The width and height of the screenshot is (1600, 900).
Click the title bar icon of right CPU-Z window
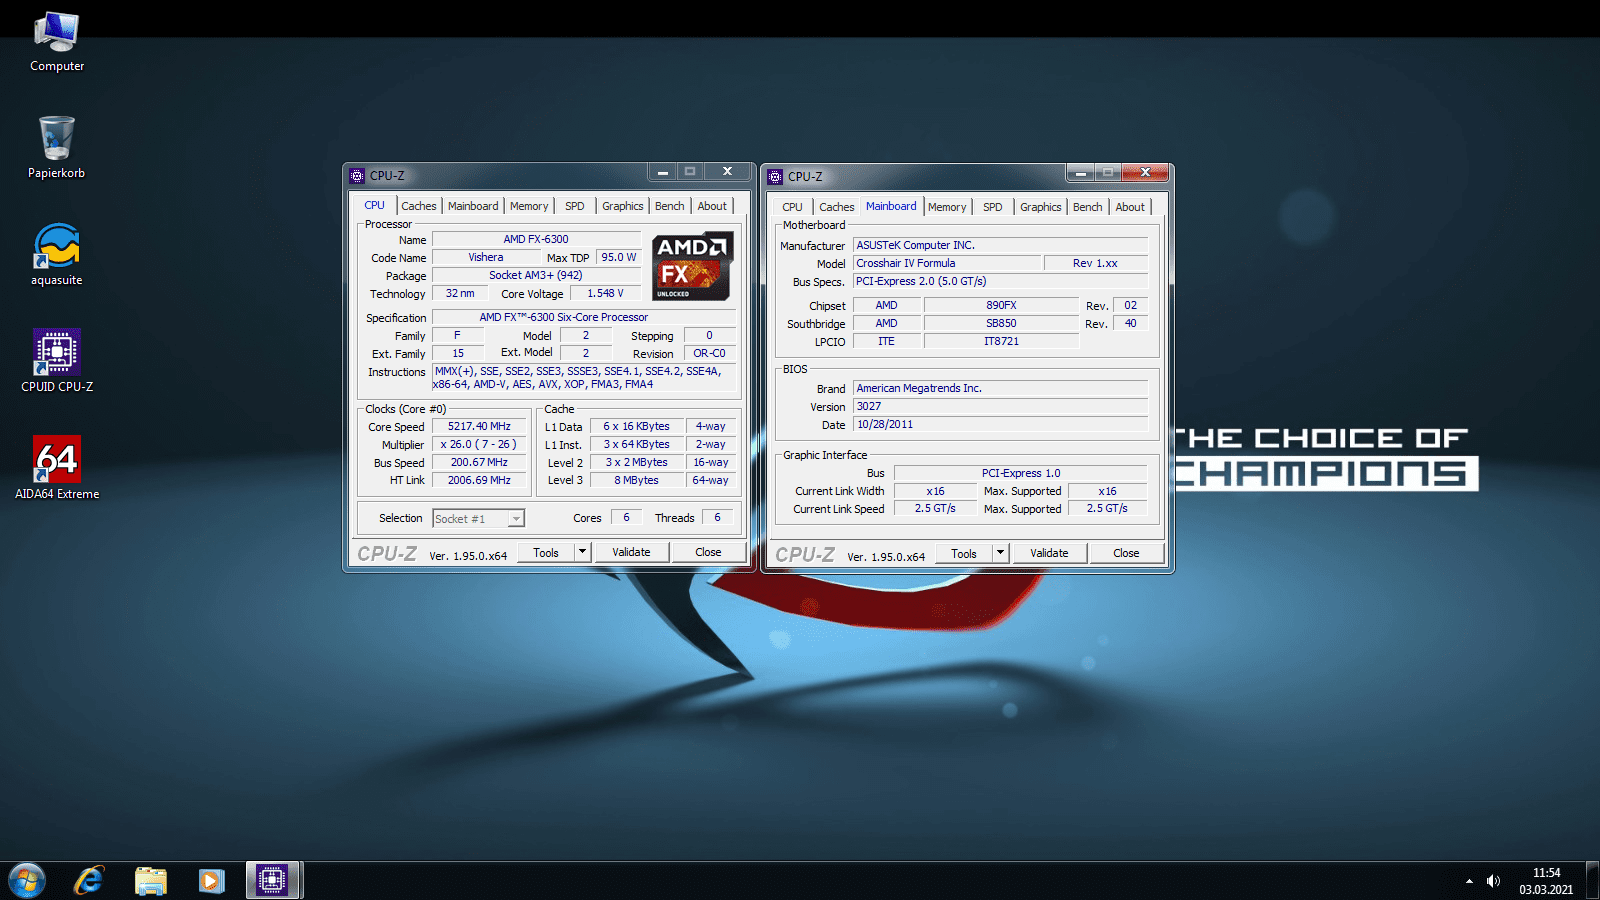tap(775, 177)
